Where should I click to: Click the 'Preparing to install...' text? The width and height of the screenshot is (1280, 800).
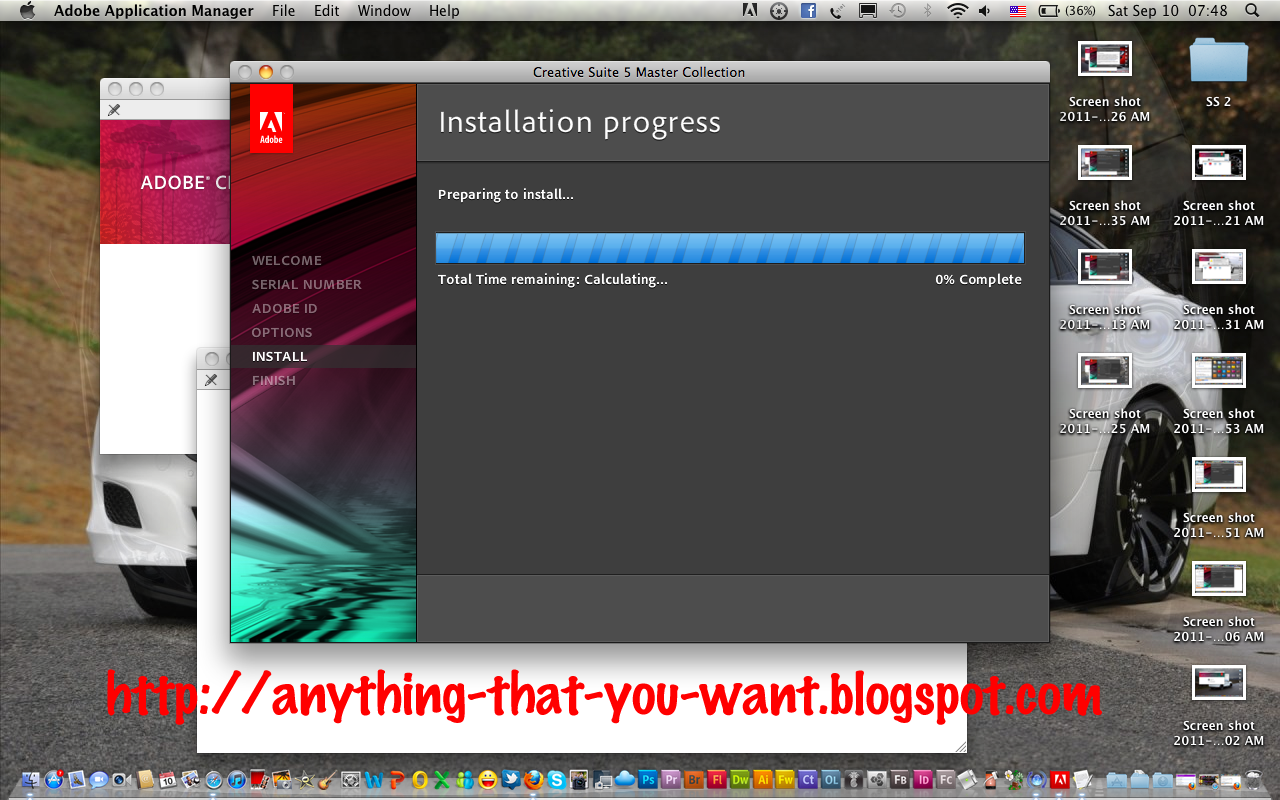point(506,194)
